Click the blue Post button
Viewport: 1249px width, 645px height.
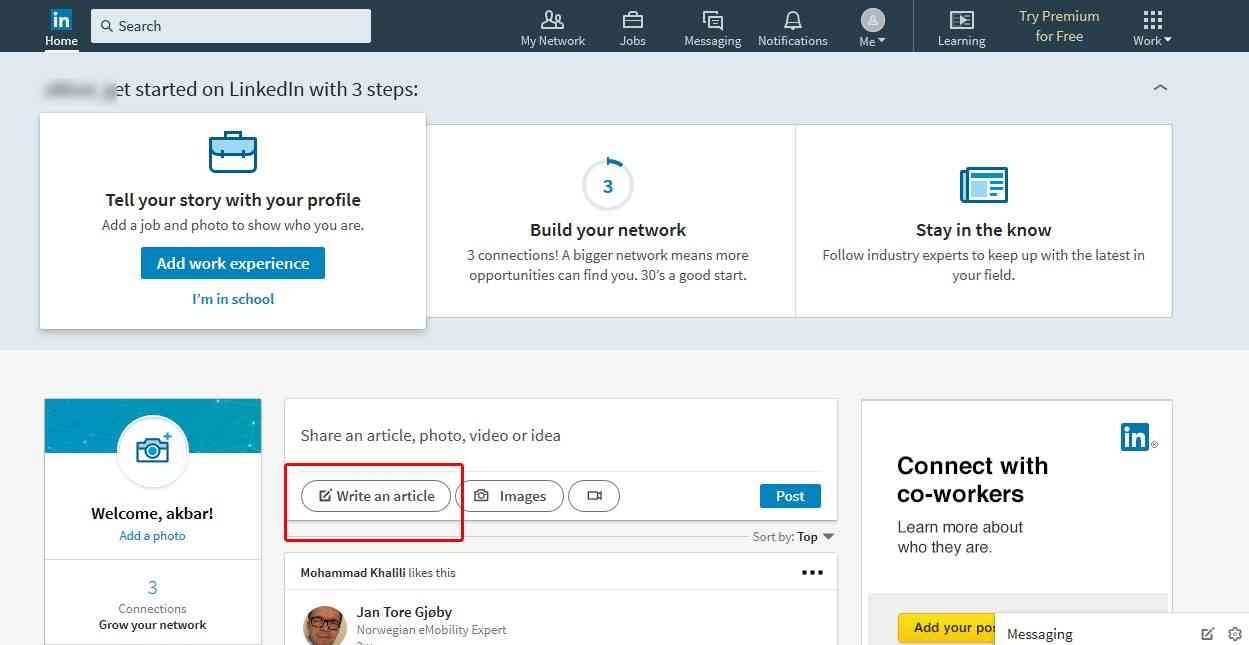tap(790, 496)
